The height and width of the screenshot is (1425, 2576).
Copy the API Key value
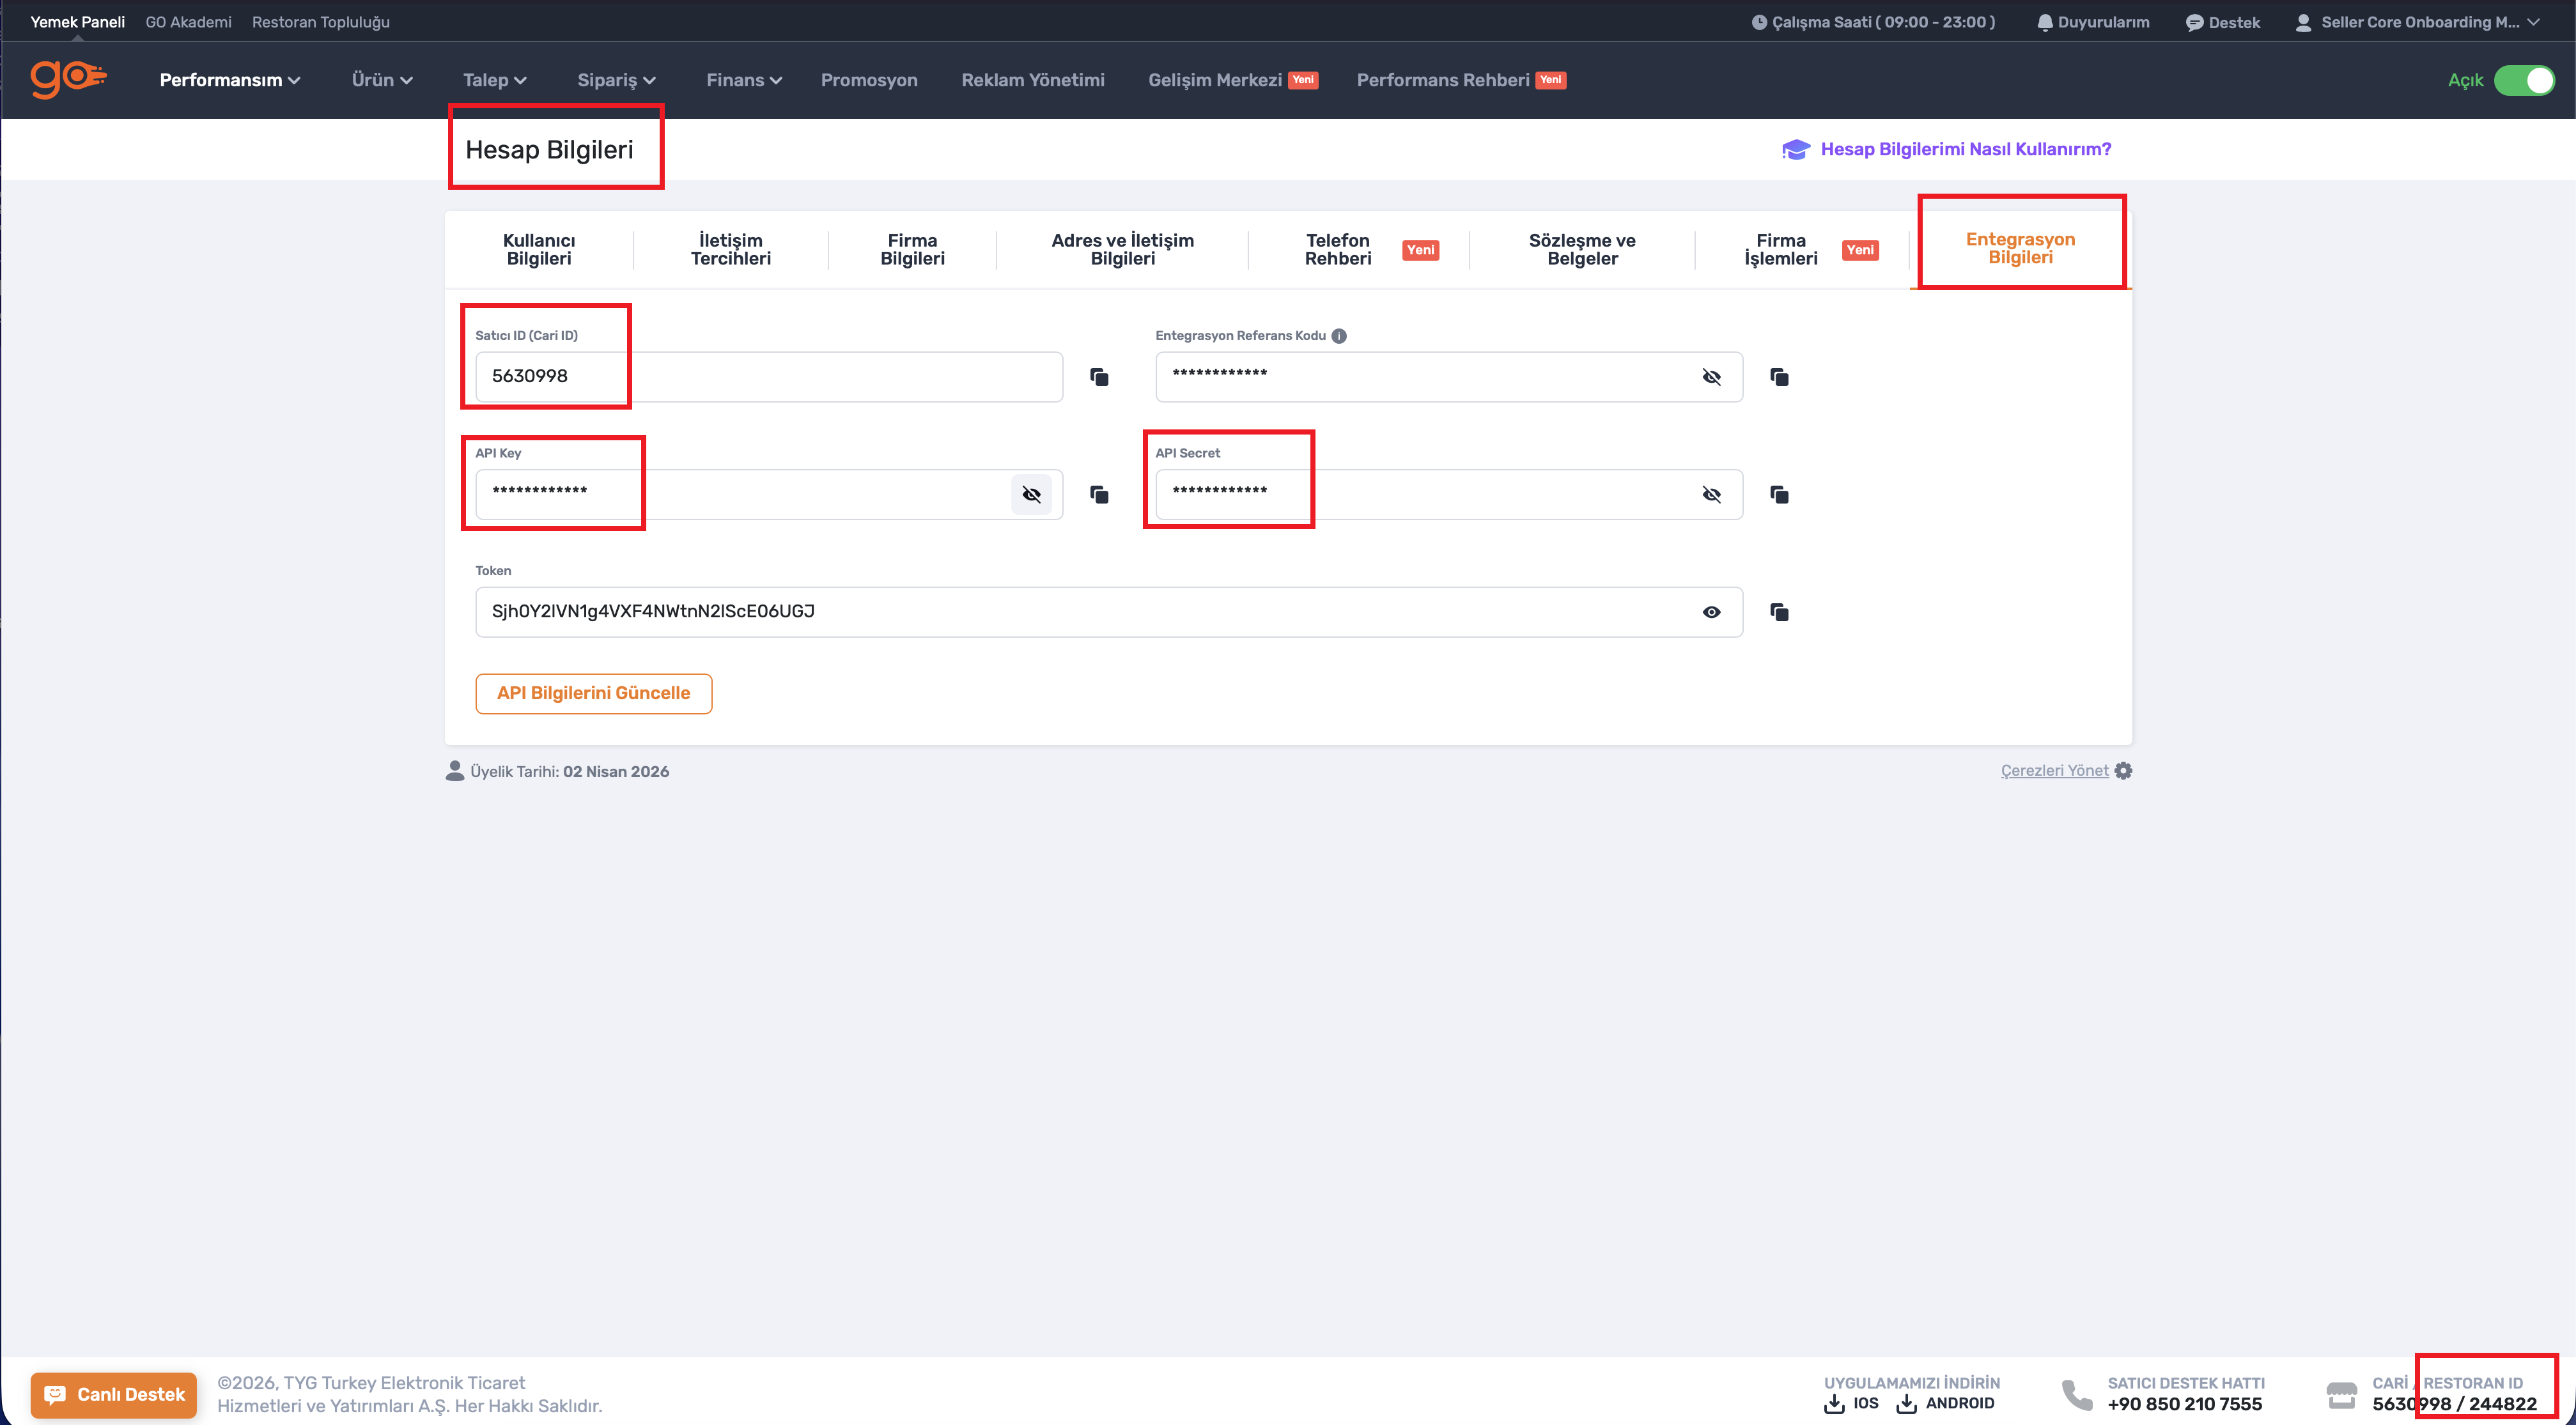pyautogui.click(x=1099, y=495)
